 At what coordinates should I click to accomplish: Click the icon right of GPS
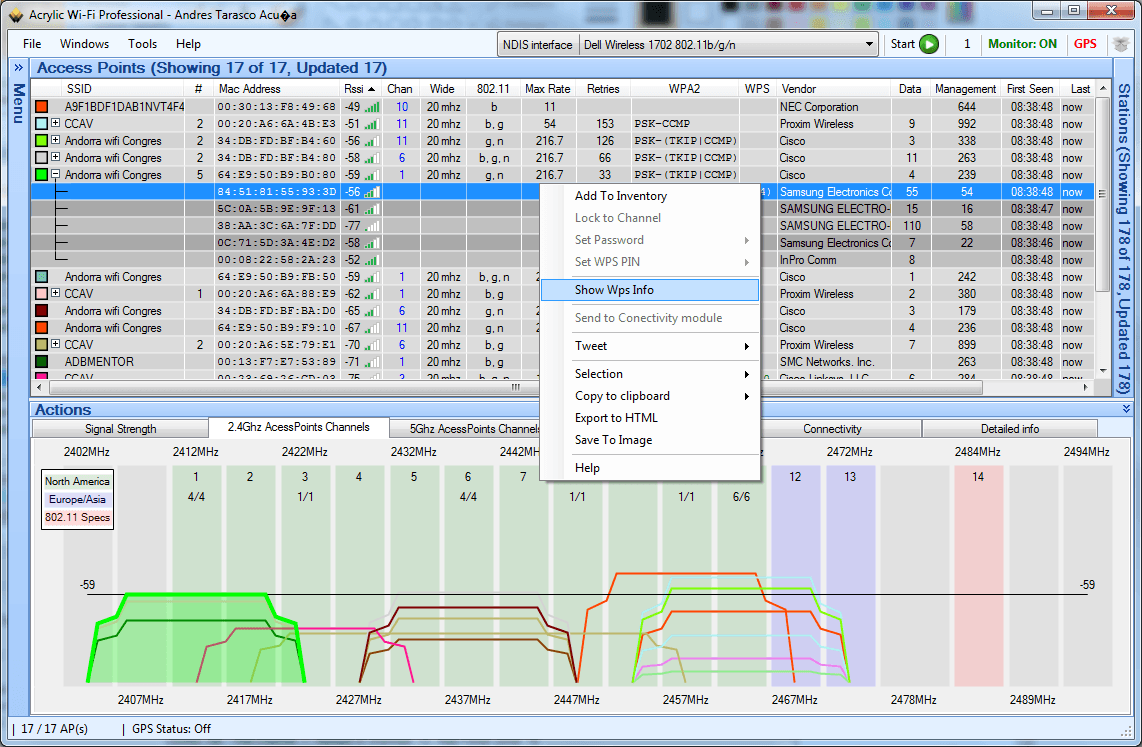point(1121,44)
